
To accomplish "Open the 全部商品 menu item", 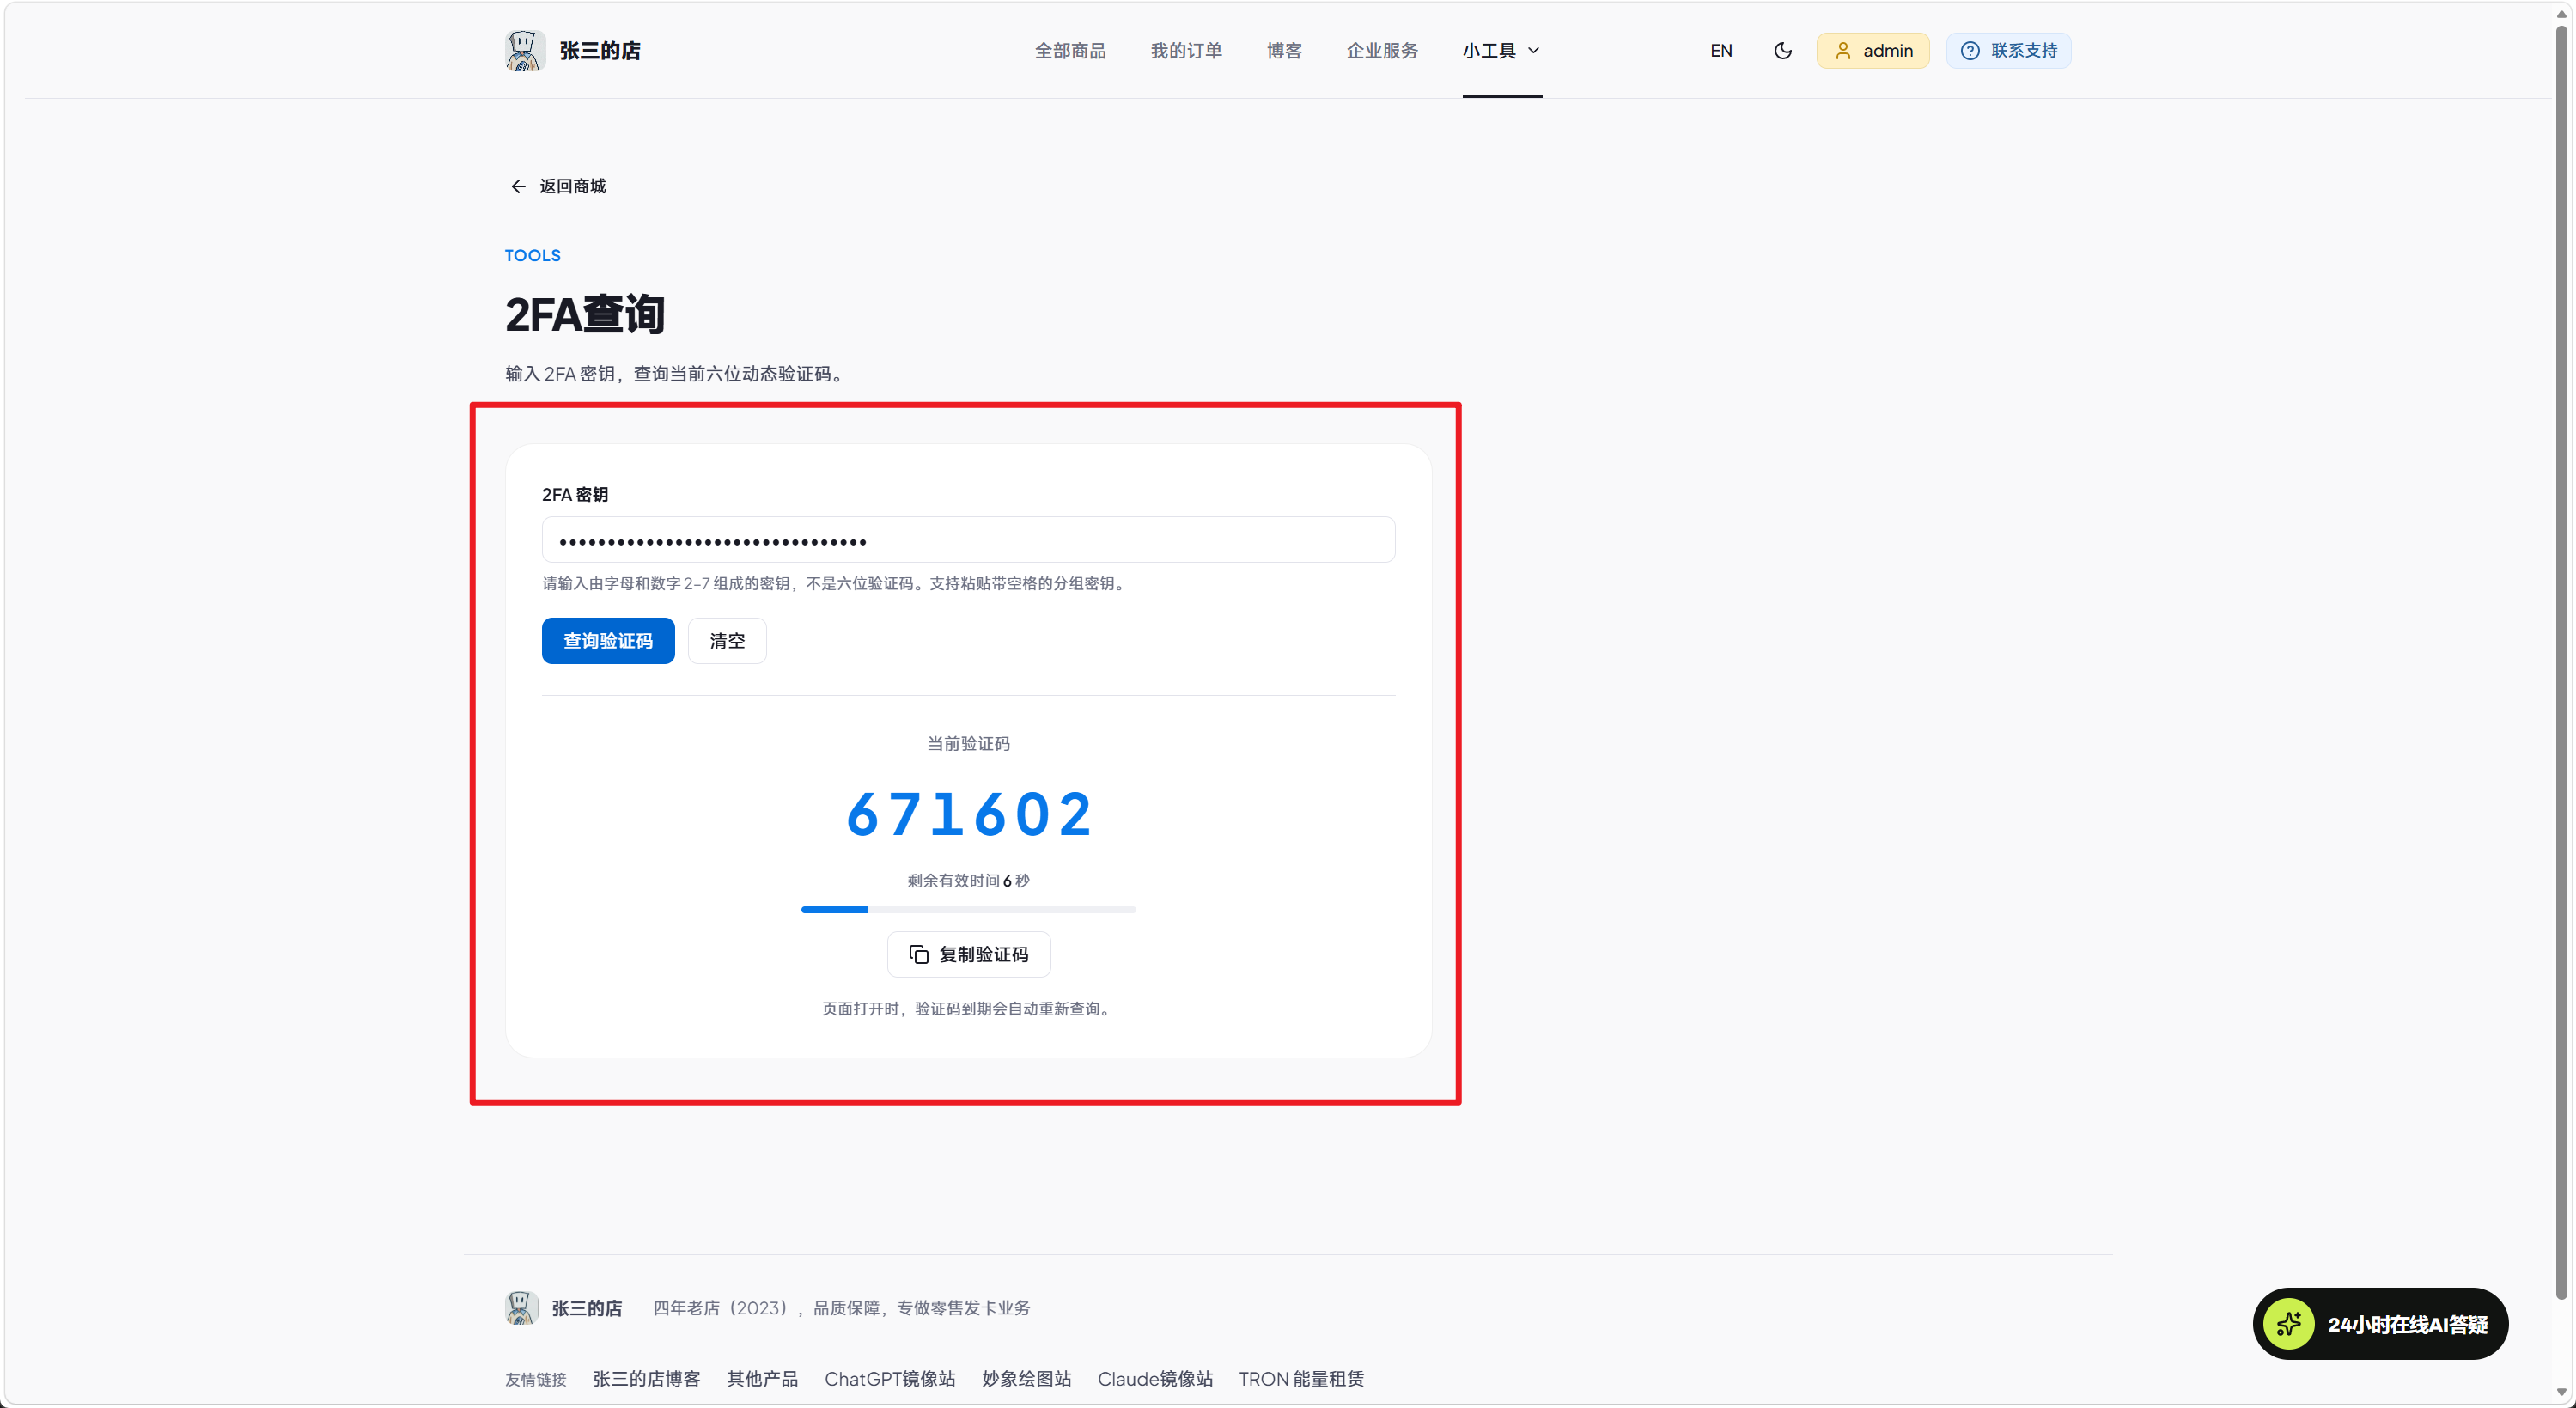I will [x=1070, y=50].
